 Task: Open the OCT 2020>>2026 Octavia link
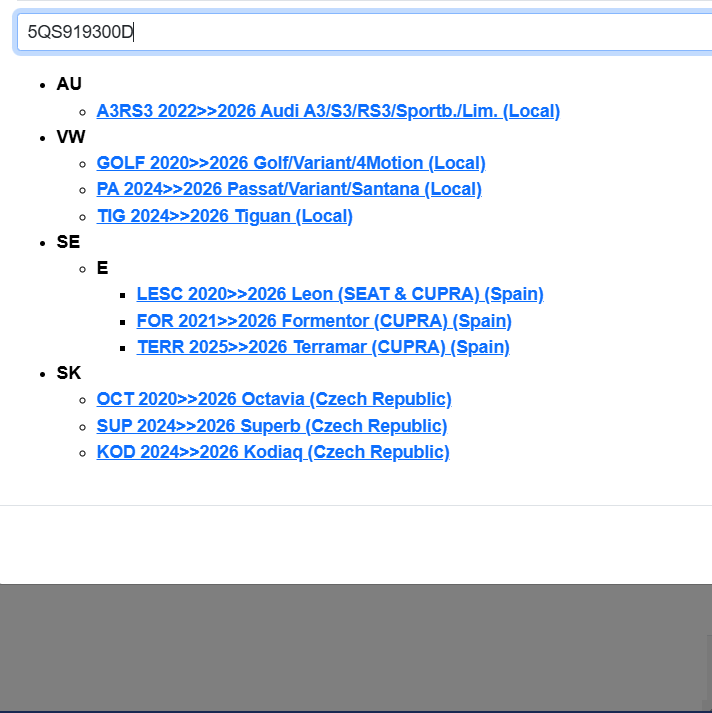coord(274,399)
